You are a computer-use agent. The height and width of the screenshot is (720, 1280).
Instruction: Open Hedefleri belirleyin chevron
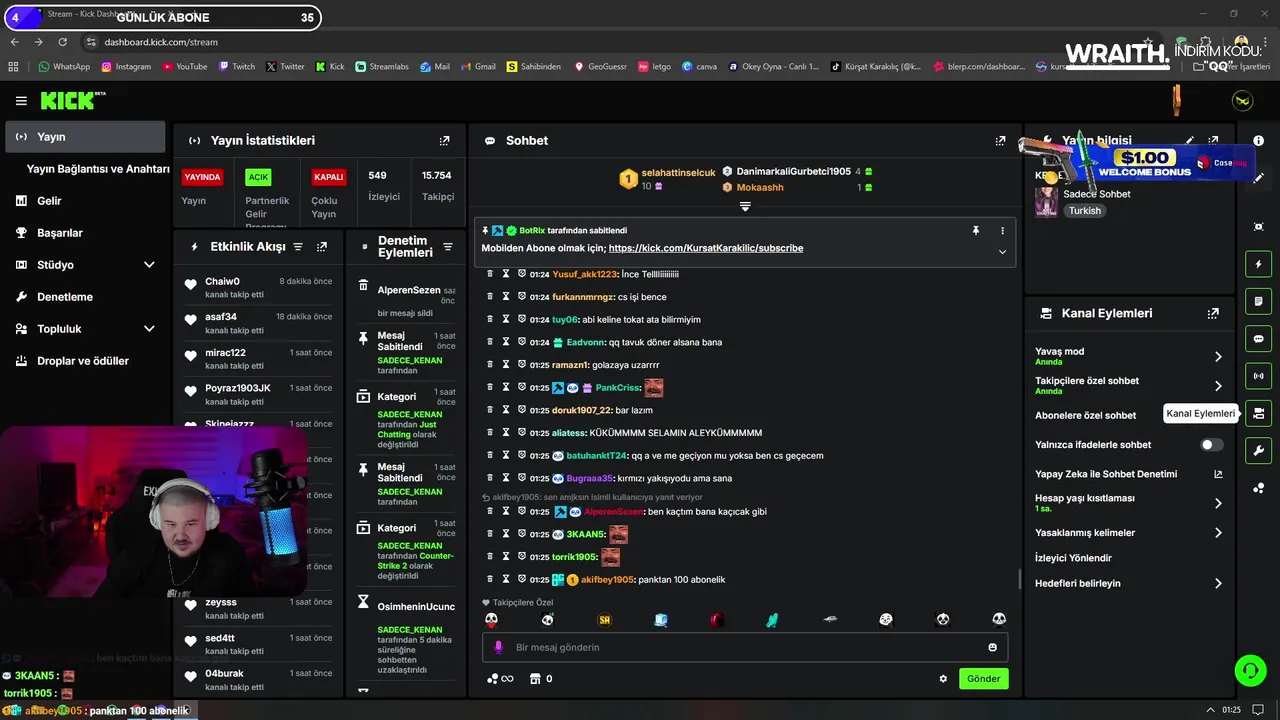click(x=1218, y=583)
